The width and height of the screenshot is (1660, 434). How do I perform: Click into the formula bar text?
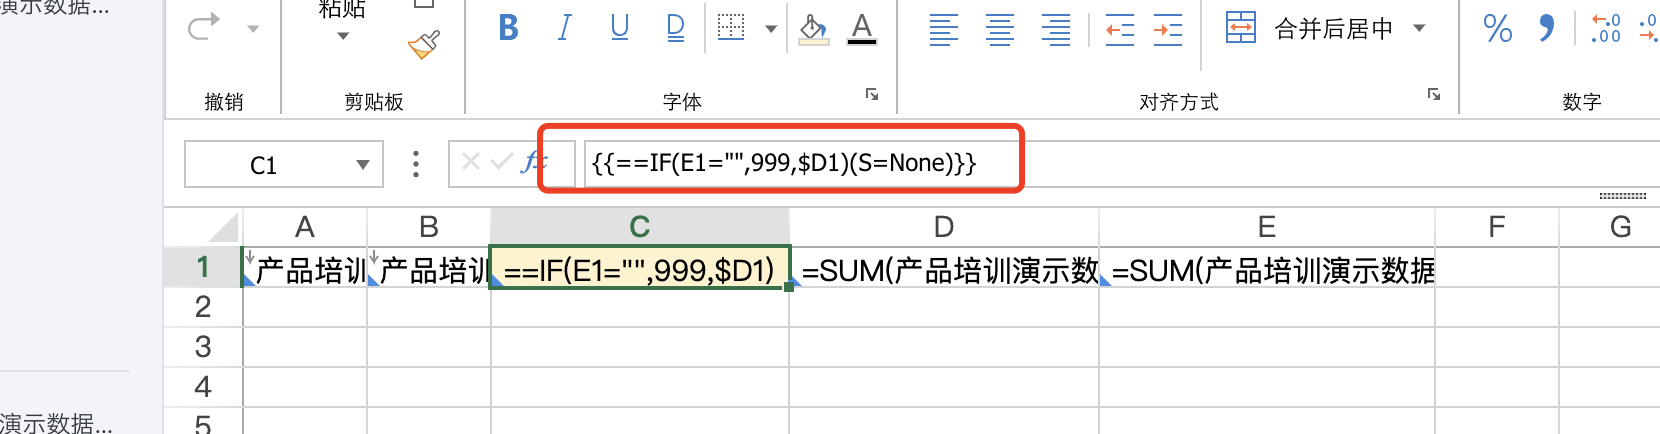click(784, 163)
